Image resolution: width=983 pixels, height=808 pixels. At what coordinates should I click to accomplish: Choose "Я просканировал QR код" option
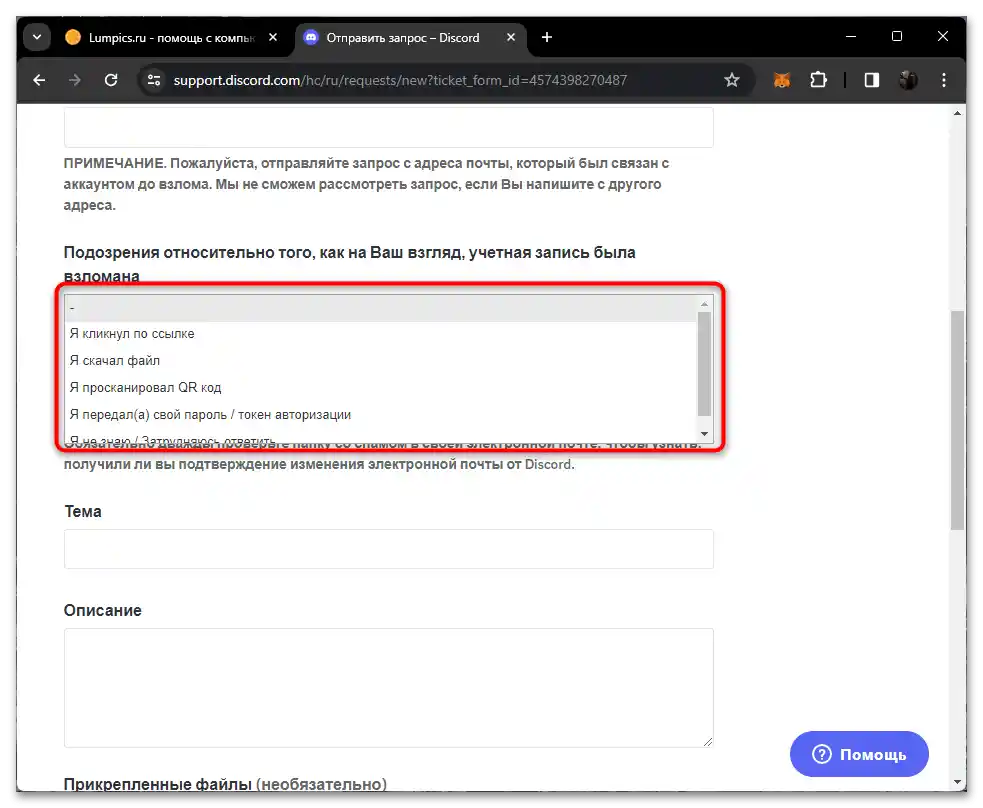381,387
